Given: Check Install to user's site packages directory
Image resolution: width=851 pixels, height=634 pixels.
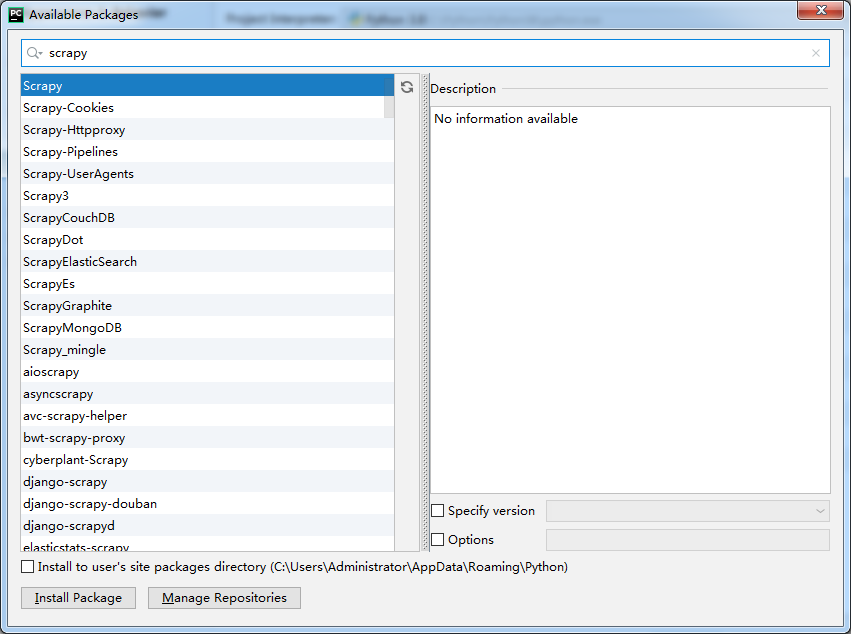Looking at the screenshot, I should pos(28,567).
